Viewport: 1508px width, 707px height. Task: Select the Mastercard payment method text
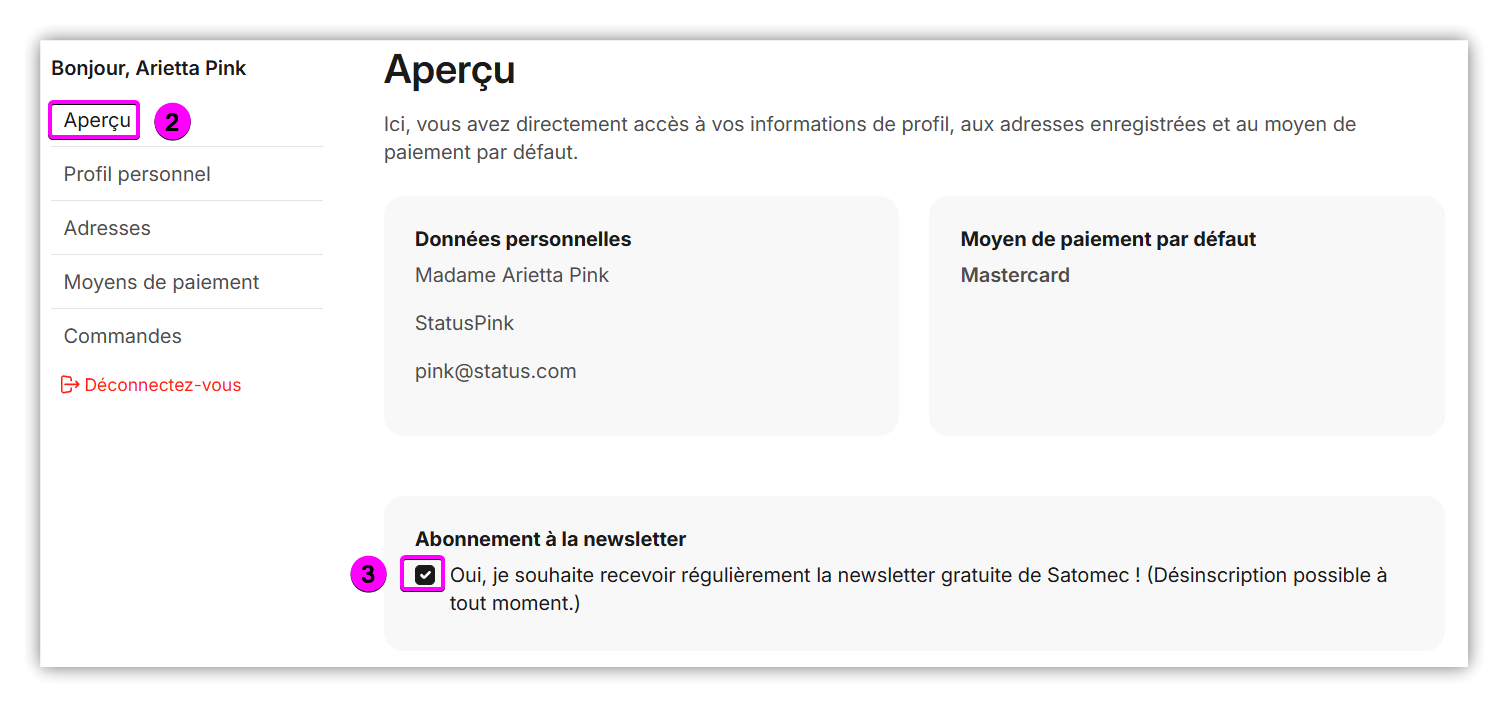[1015, 275]
